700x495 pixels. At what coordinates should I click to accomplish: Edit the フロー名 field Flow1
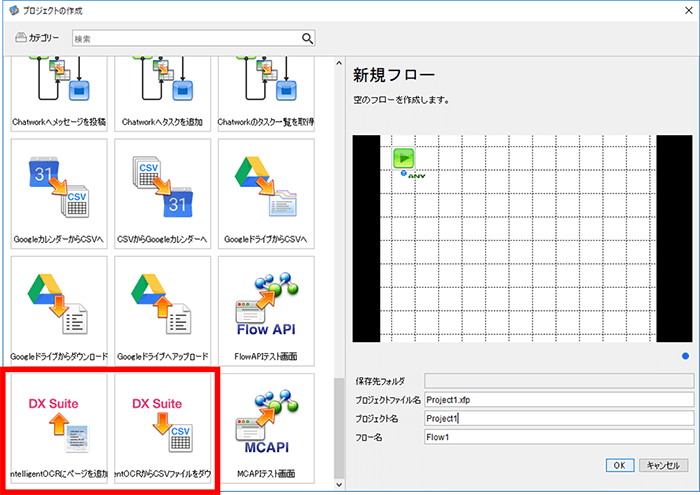coord(559,437)
